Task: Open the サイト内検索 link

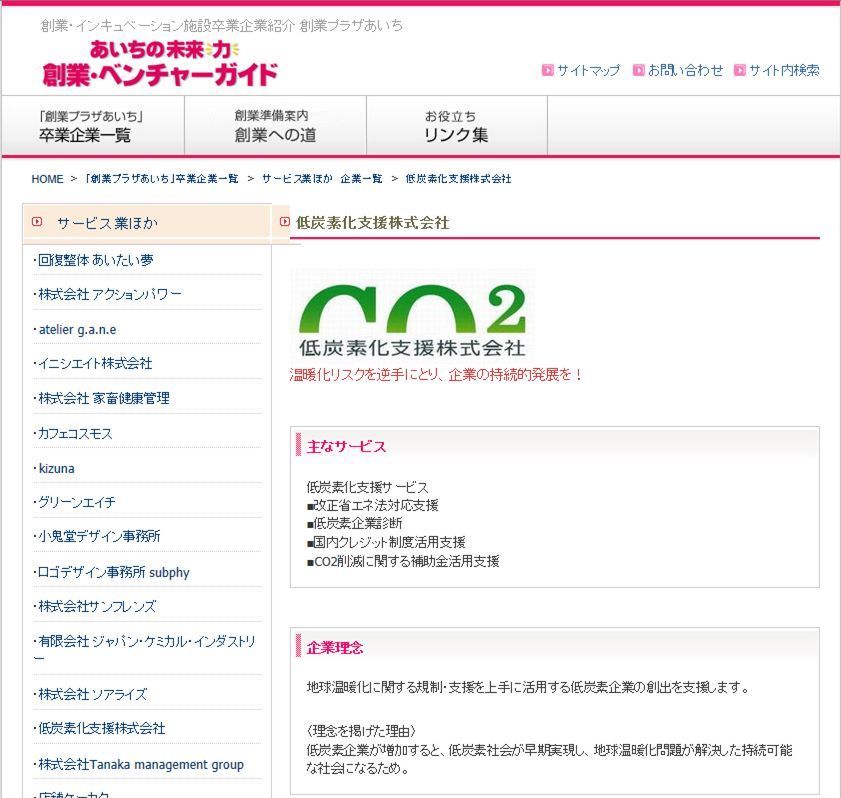Action: 784,70
